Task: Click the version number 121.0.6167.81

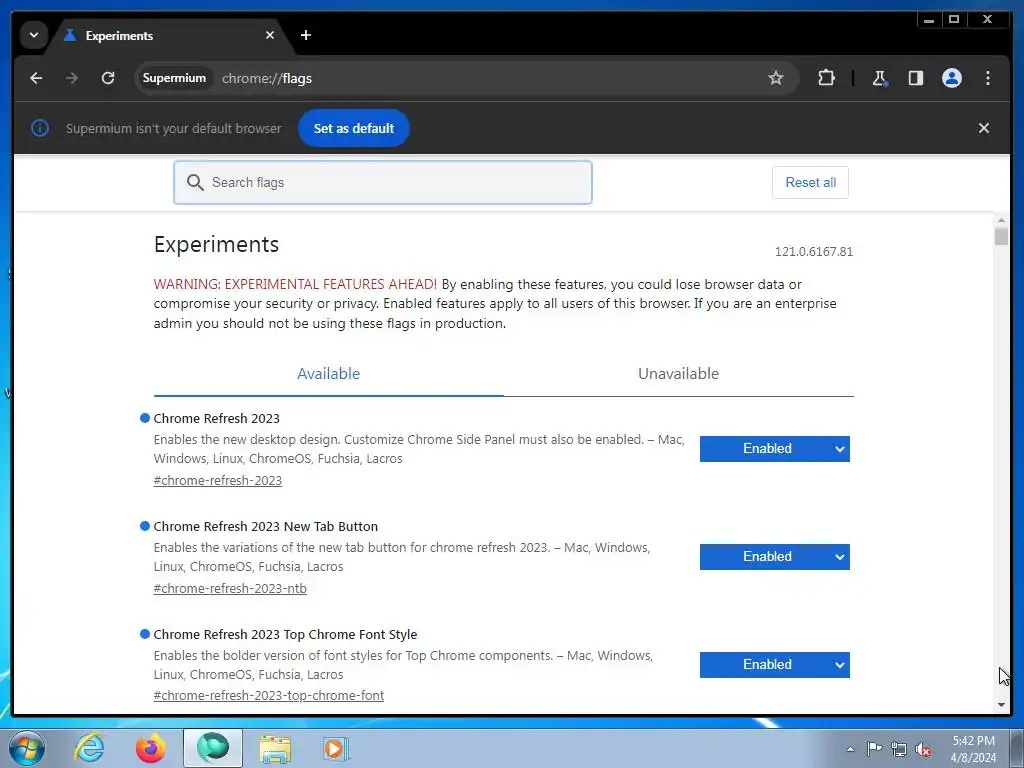Action: point(814,251)
